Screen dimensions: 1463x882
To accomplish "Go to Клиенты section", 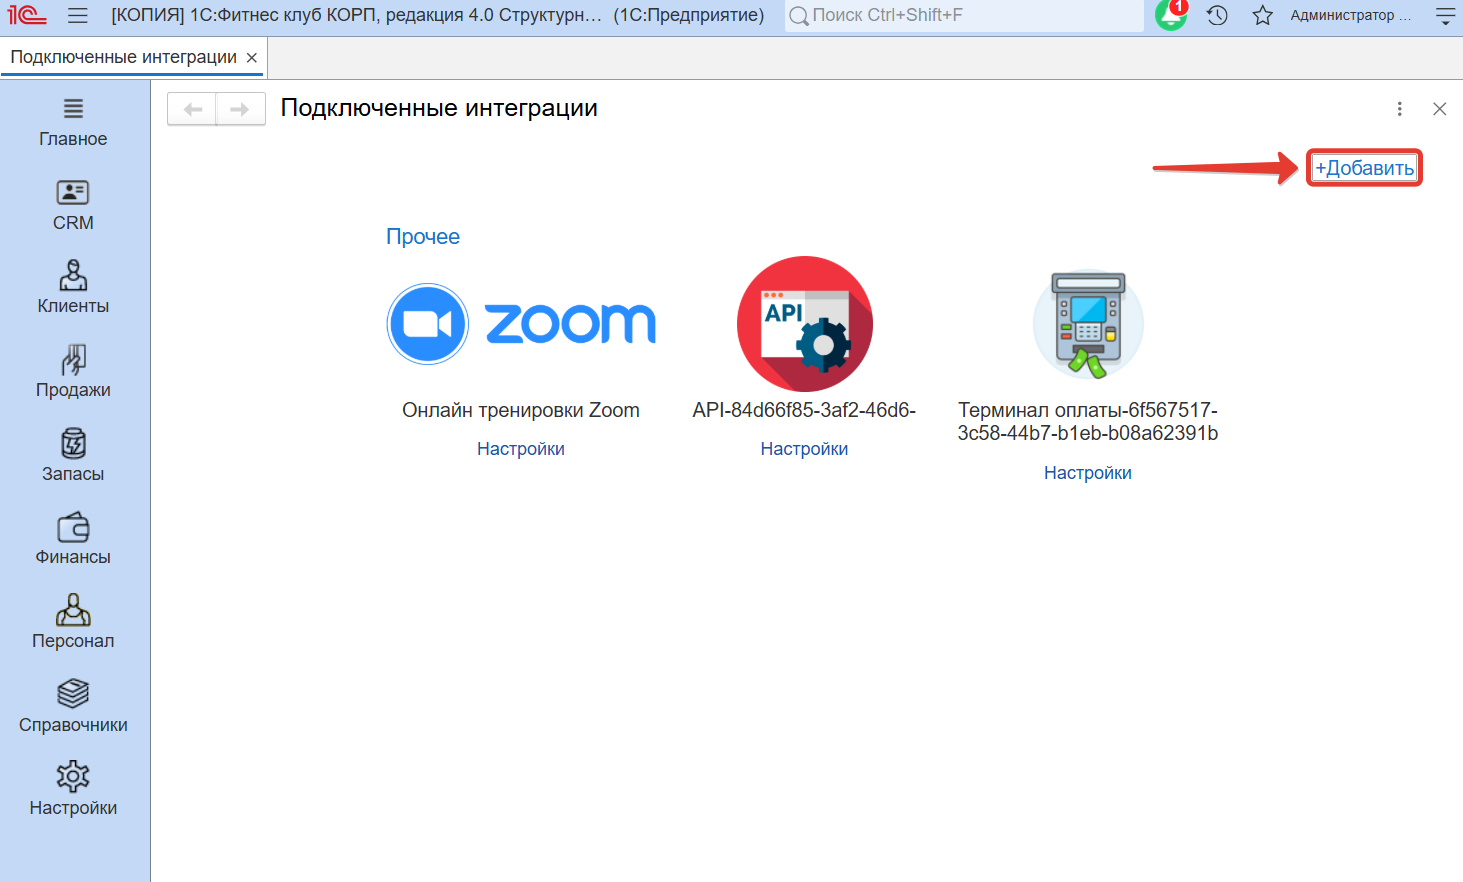I will pos(73,288).
